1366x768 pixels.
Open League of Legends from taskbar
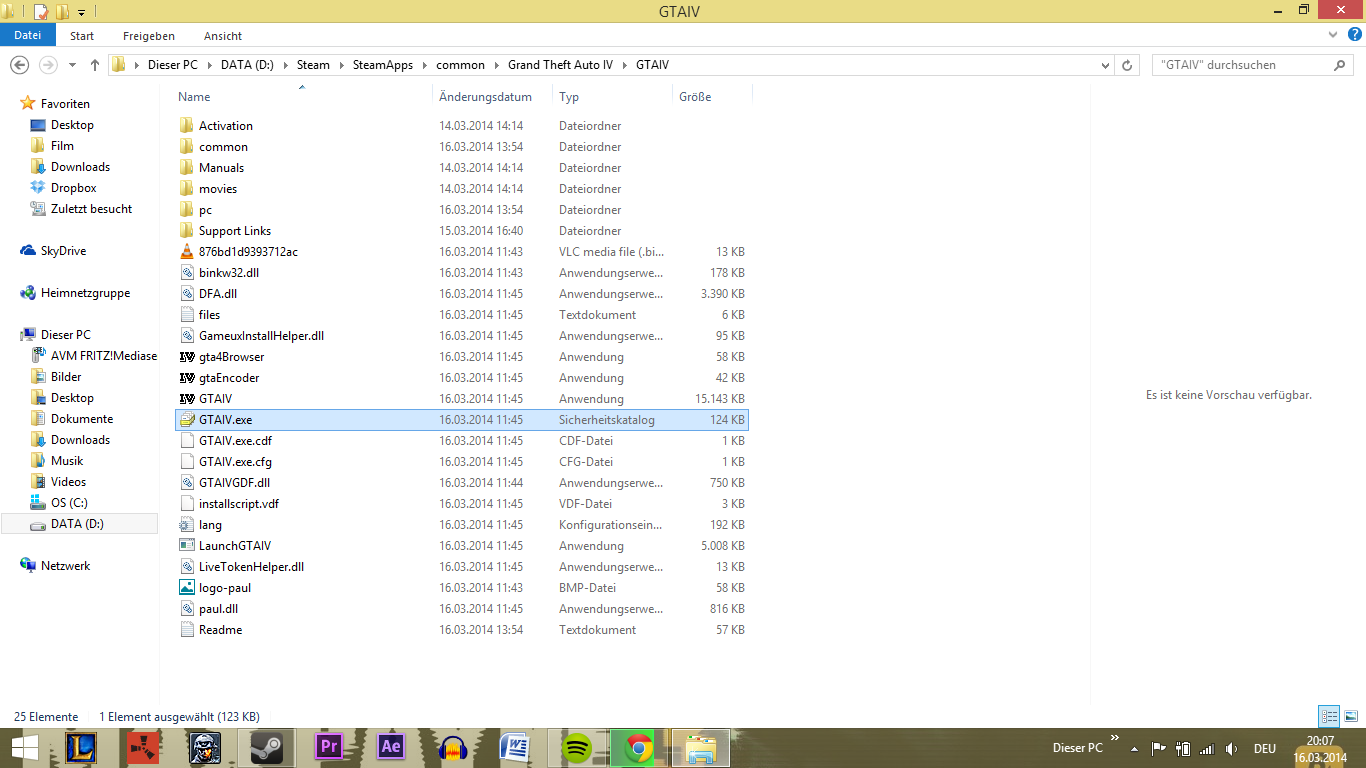tap(82, 748)
